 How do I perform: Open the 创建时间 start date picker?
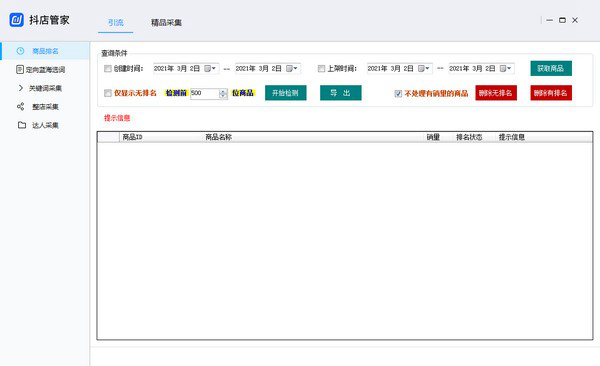coord(210,69)
